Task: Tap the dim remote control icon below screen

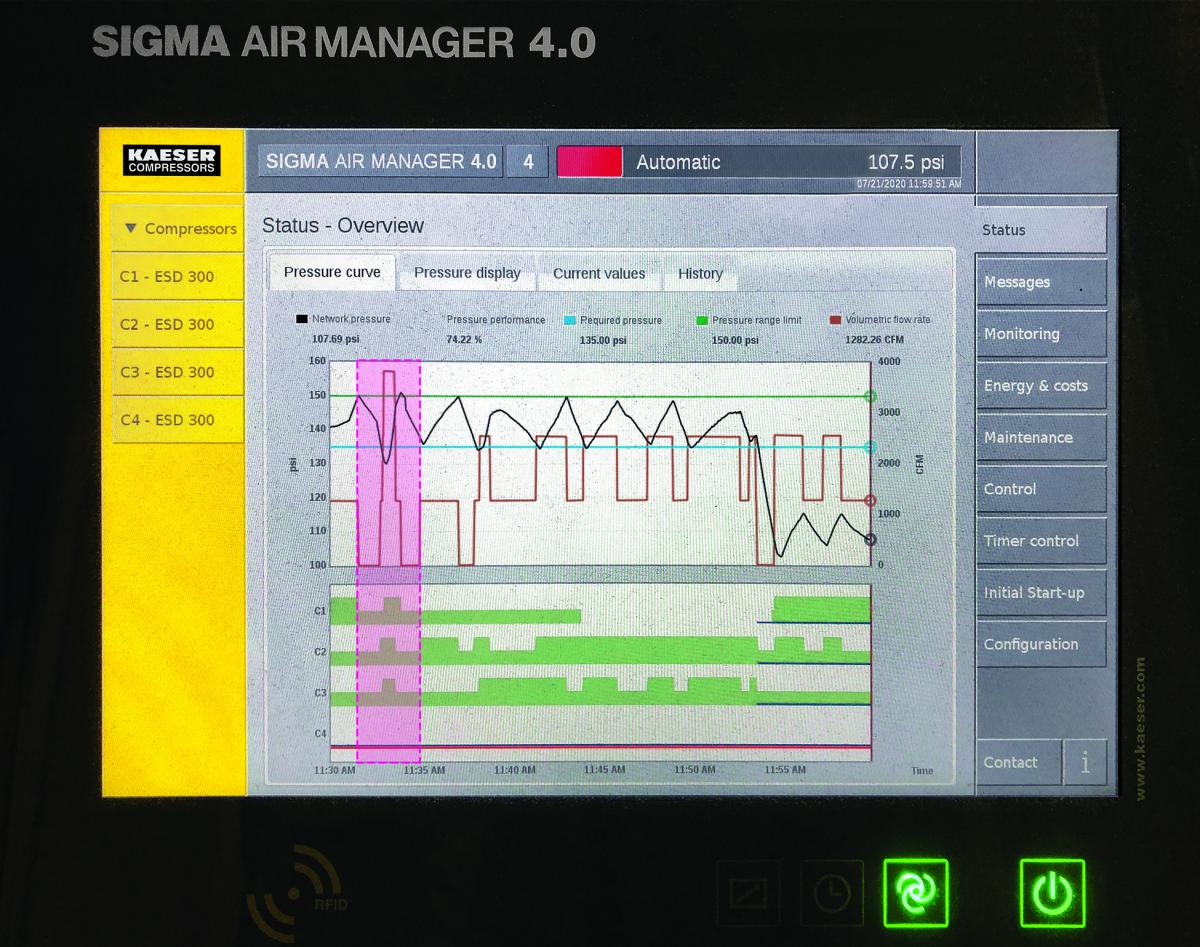Action: tap(749, 893)
